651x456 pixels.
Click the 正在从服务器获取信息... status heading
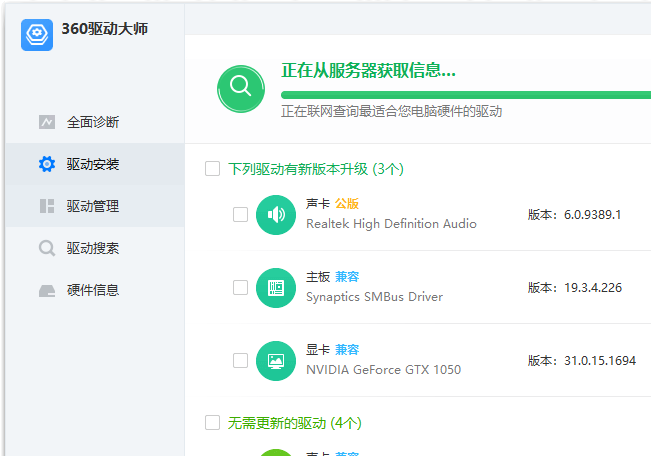pyautogui.click(x=368, y=70)
